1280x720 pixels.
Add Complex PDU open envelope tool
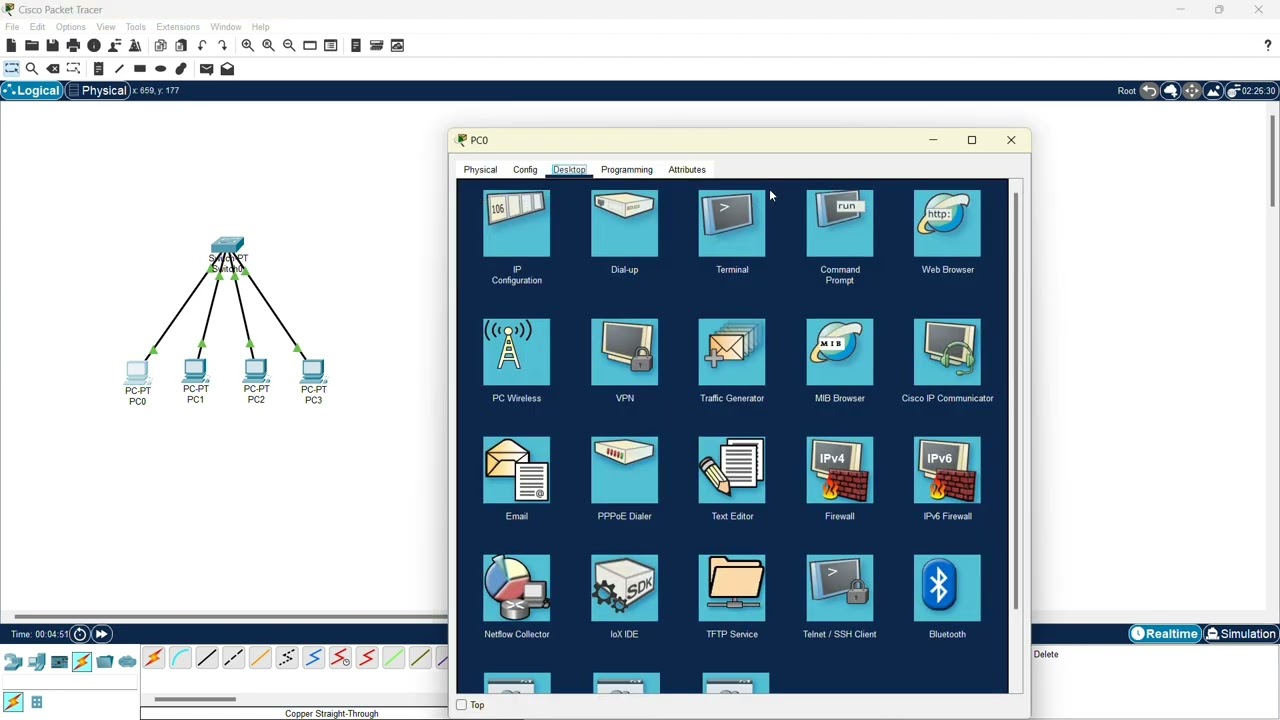tap(227, 68)
